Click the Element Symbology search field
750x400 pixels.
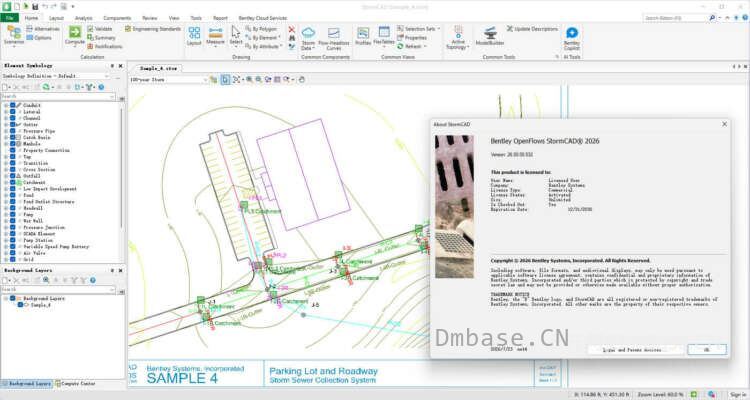point(58,97)
